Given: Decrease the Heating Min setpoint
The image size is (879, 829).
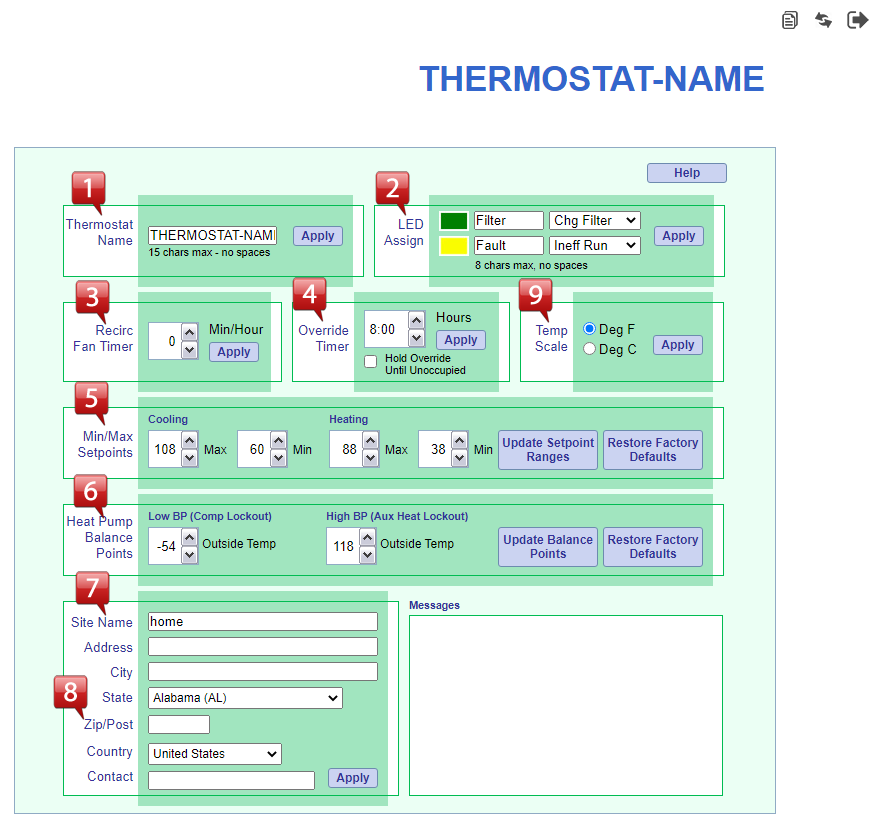Looking at the screenshot, I should click(459, 458).
